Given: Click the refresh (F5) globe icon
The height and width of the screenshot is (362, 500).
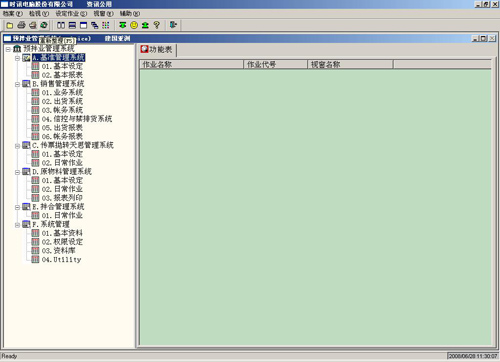Looking at the screenshot, I should pyautogui.click(x=44, y=25).
